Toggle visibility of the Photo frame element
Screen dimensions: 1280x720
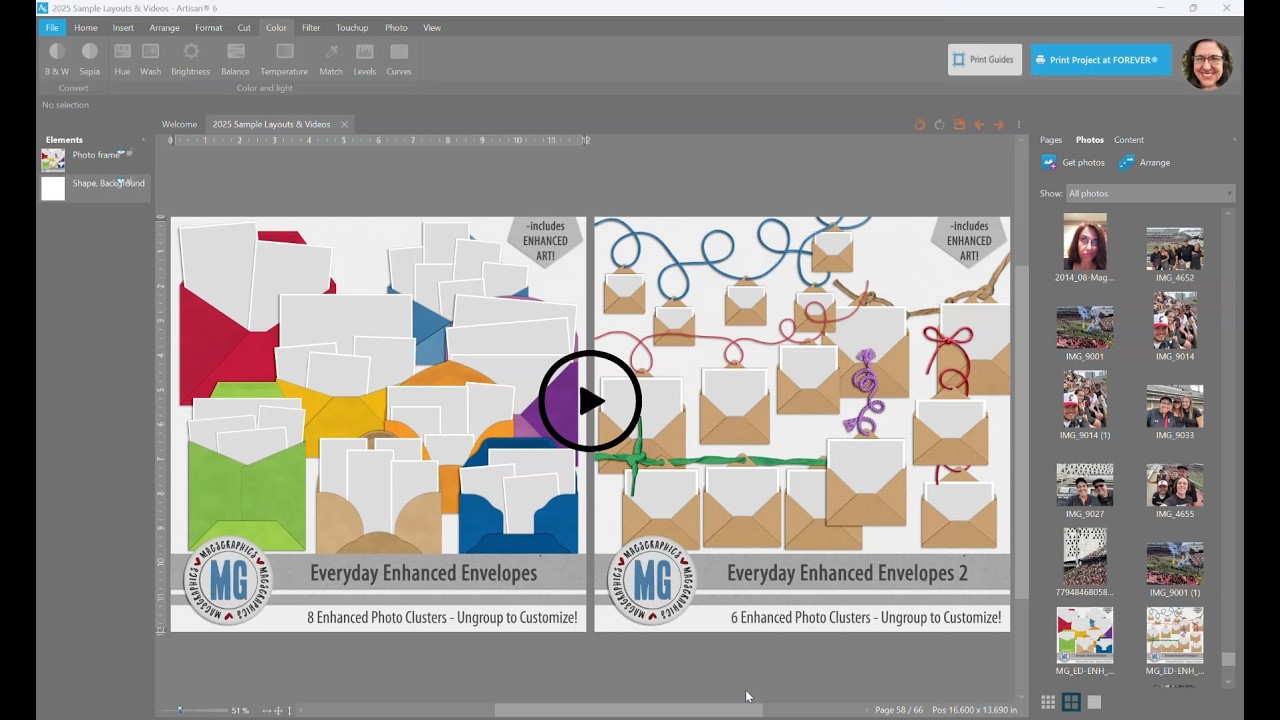pyautogui.click(x=120, y=154)
